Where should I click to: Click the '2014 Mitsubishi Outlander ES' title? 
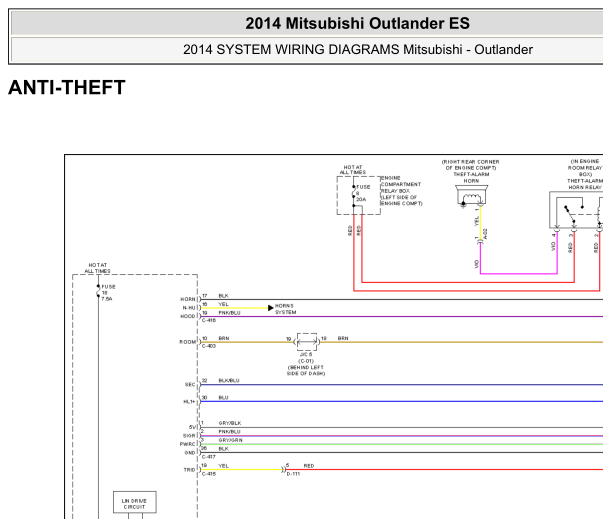pyautogui.click(x=357, y=23)
